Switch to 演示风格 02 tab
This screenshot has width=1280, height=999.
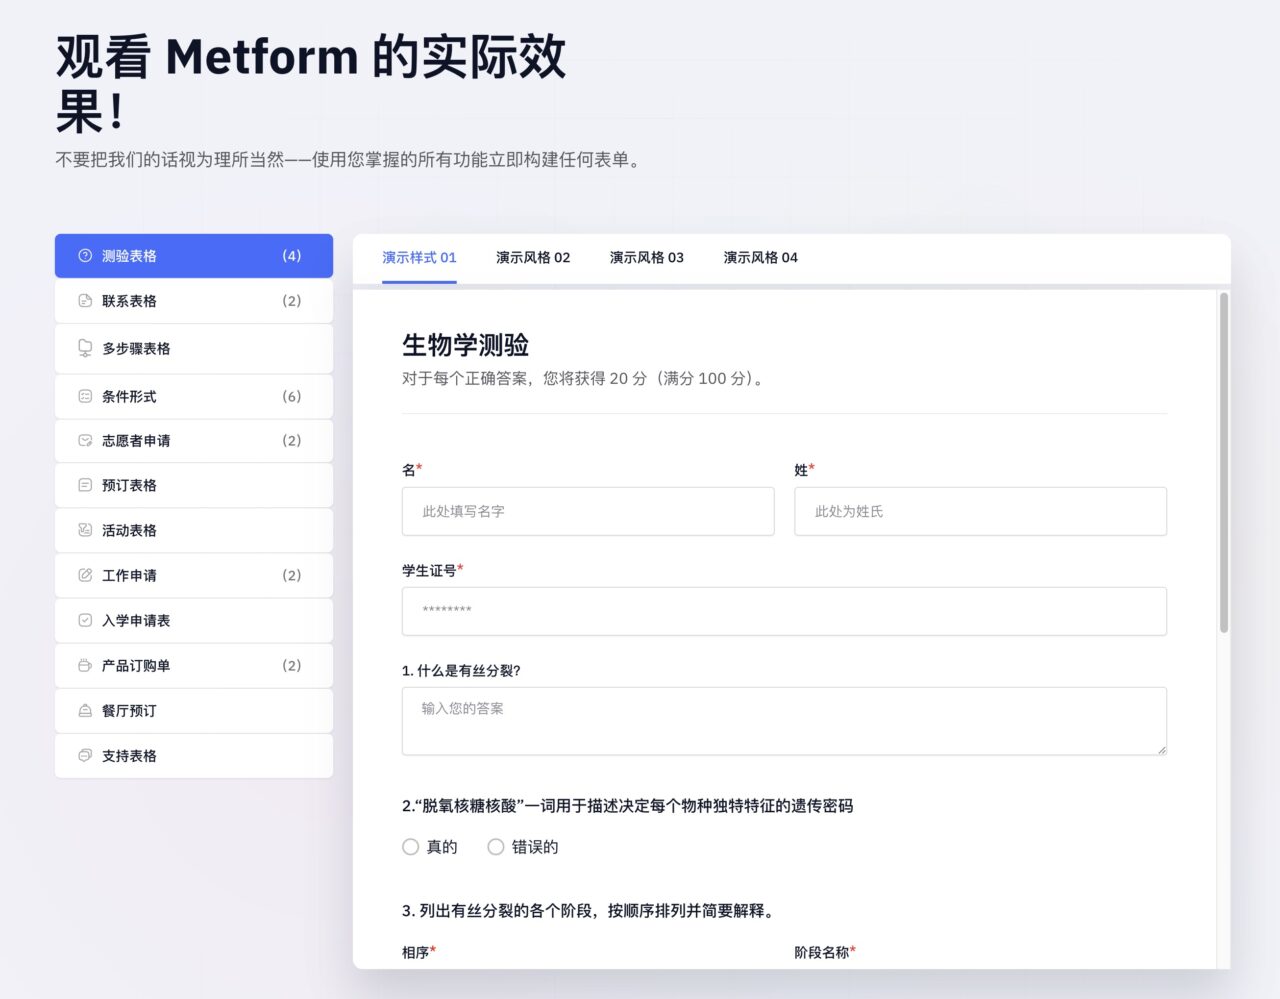tap(533, 257)
